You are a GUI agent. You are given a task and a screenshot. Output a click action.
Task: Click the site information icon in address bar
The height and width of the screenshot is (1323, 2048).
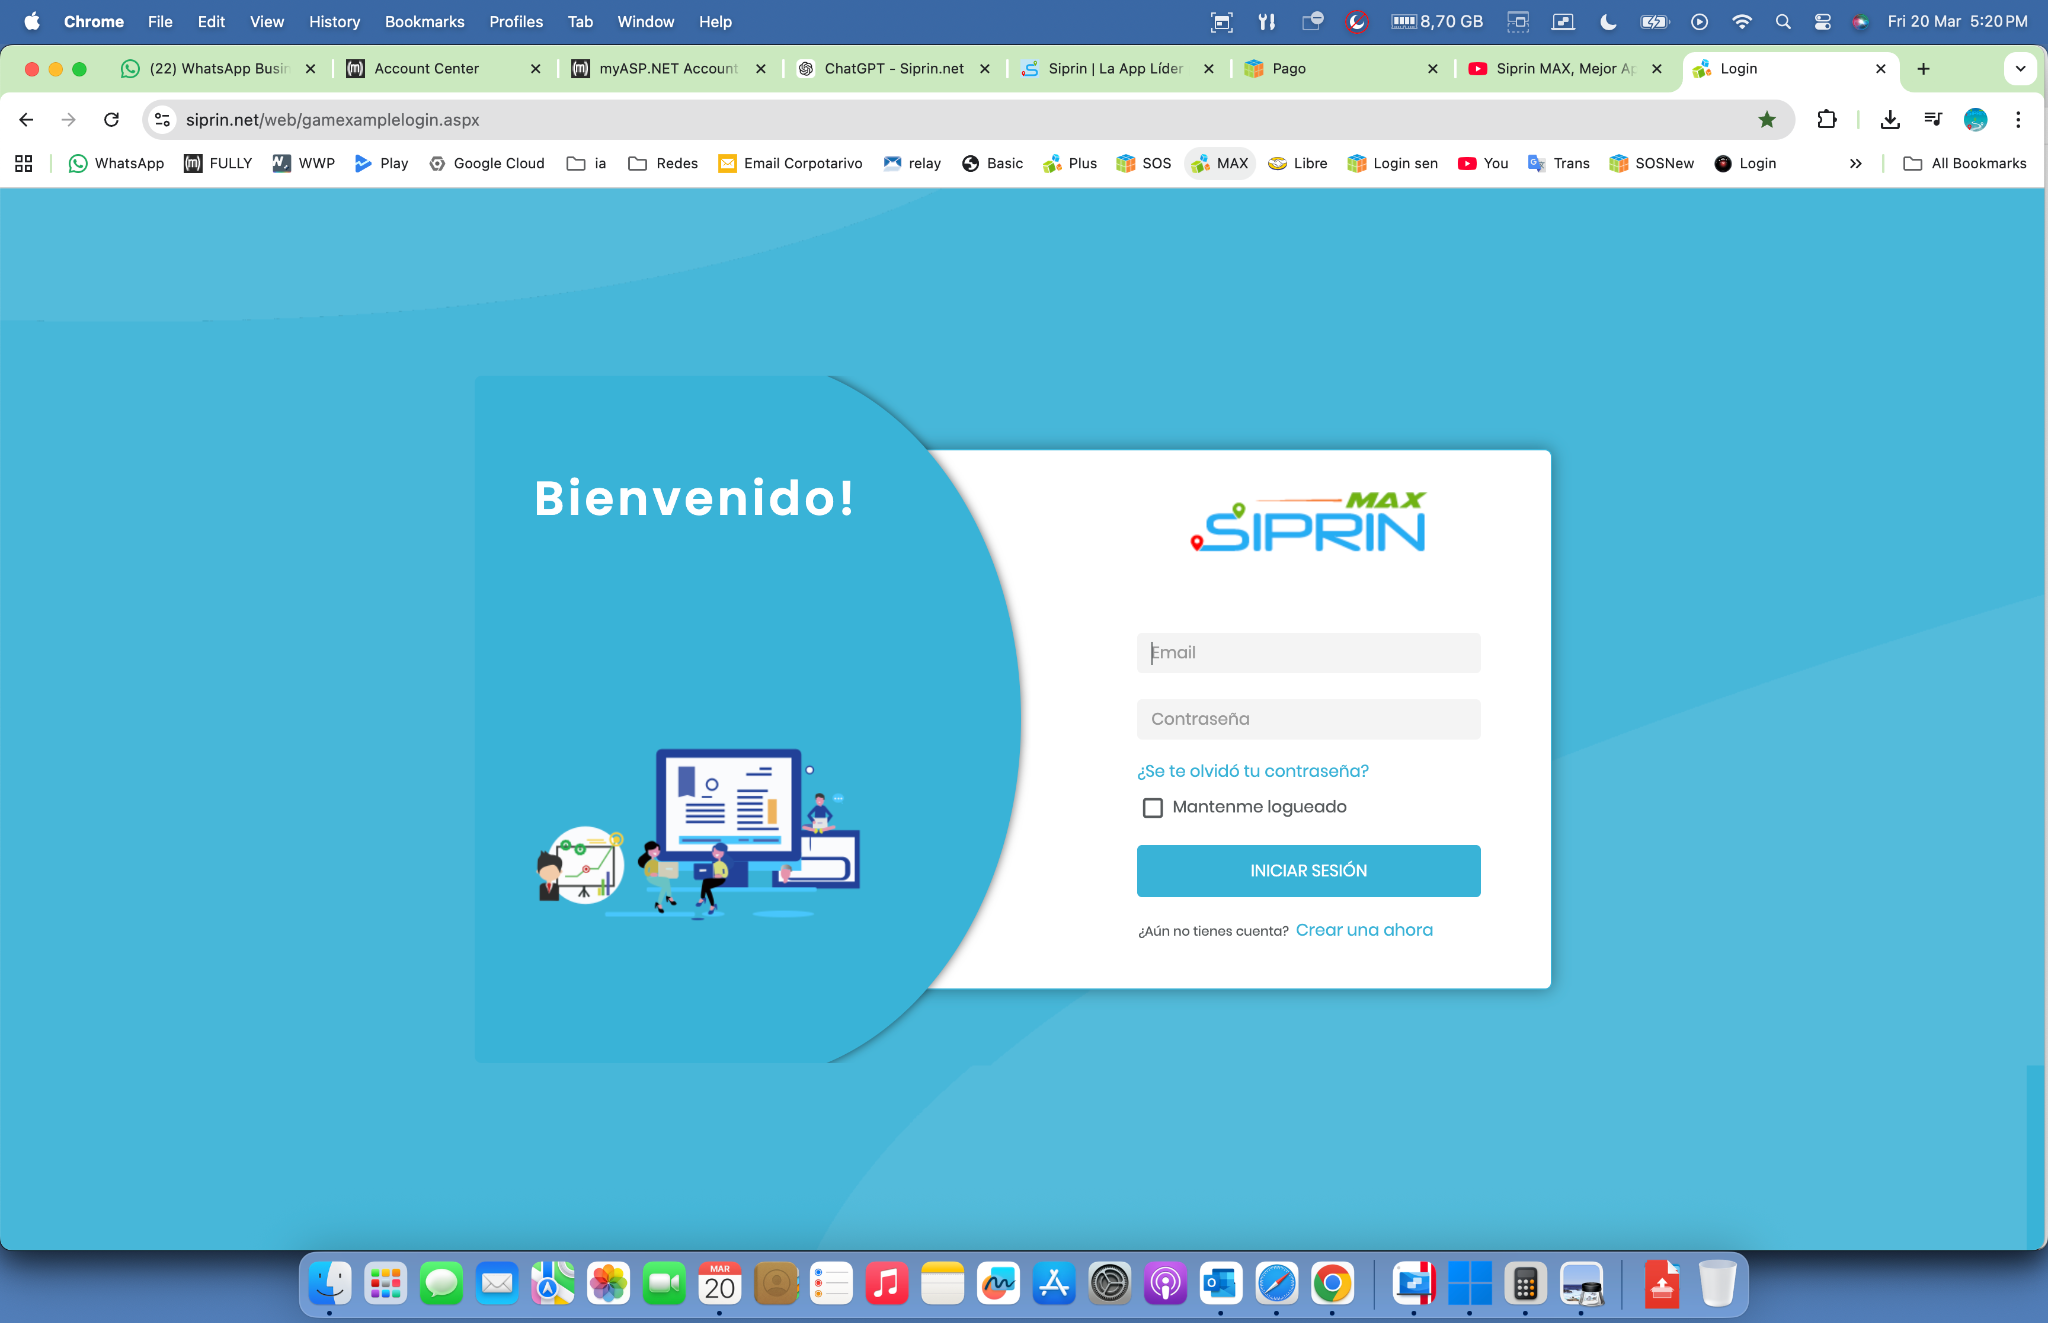click(162, 120)
